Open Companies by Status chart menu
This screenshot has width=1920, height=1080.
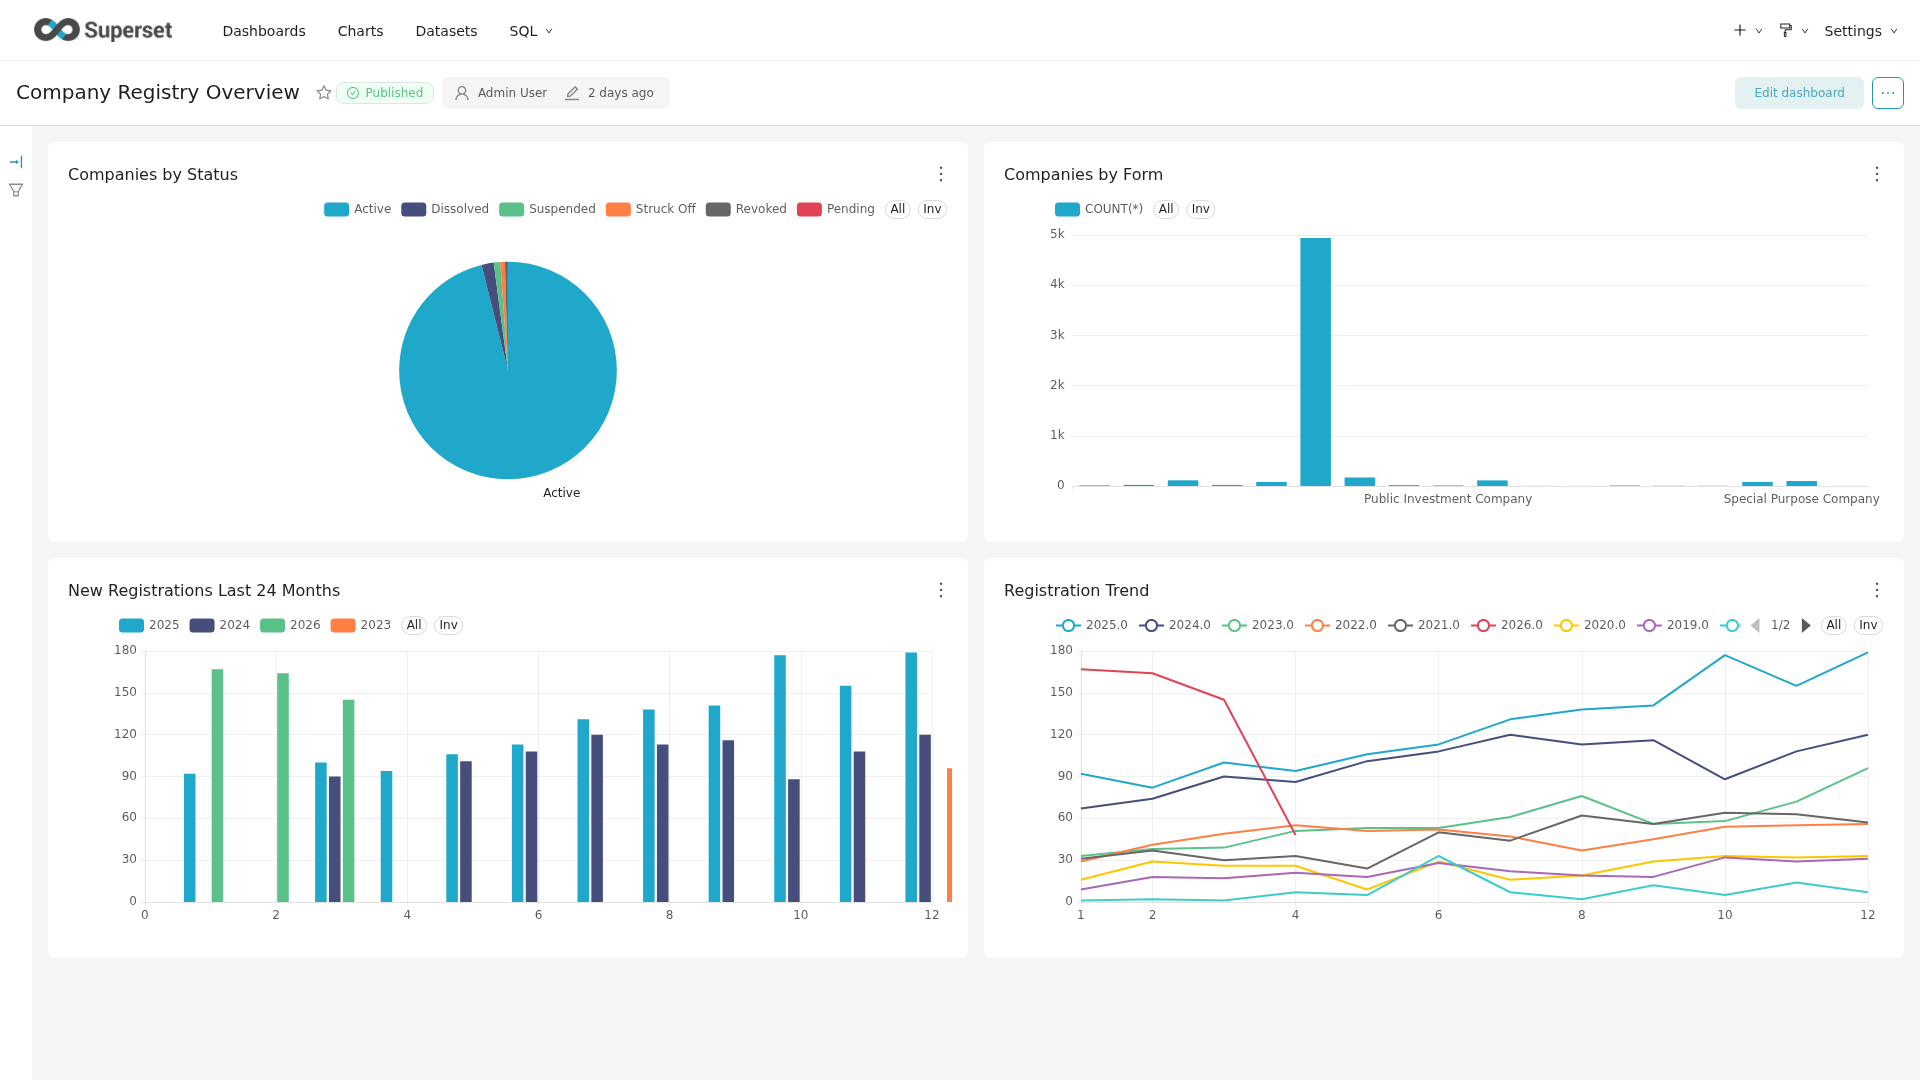pyautogui.click(x=940, y=174)
